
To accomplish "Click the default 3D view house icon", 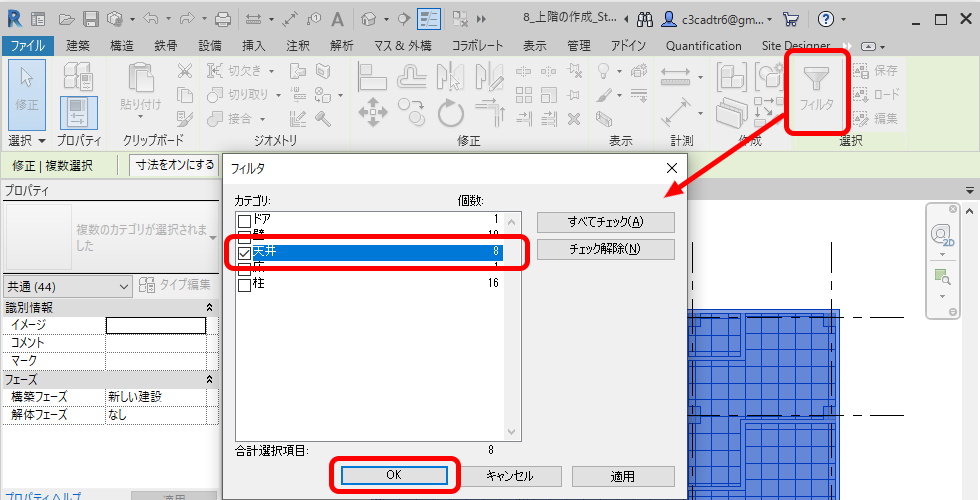I will [x=369, y=19].
